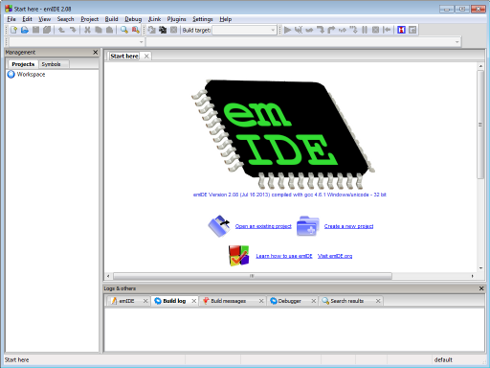
Task: Click the vertical scrollbar of start page
Action: pos(480,125)
